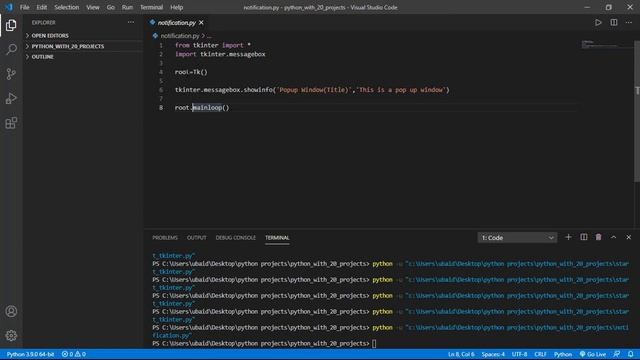This screenshot has height=360, width=640.
Task: Click python file icon in breadcrumb
Action: coord(155,36)
